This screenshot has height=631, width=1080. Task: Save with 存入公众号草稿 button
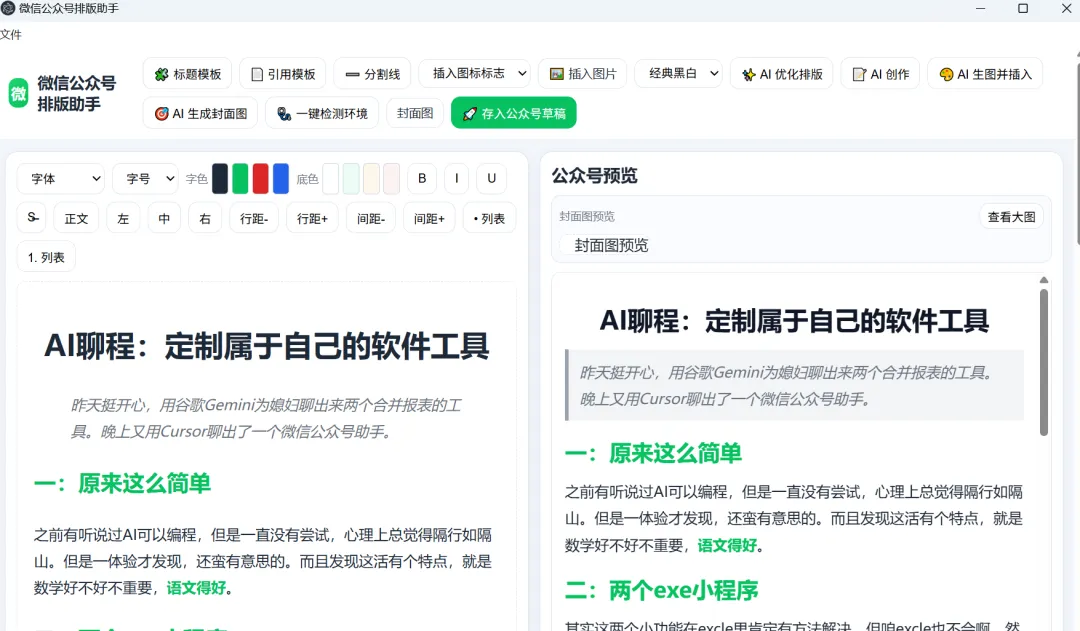point(514,113)
